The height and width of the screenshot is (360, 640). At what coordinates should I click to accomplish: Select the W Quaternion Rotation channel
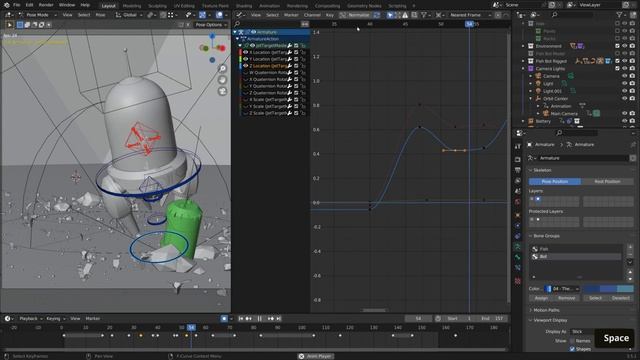[x=268, y=72]
